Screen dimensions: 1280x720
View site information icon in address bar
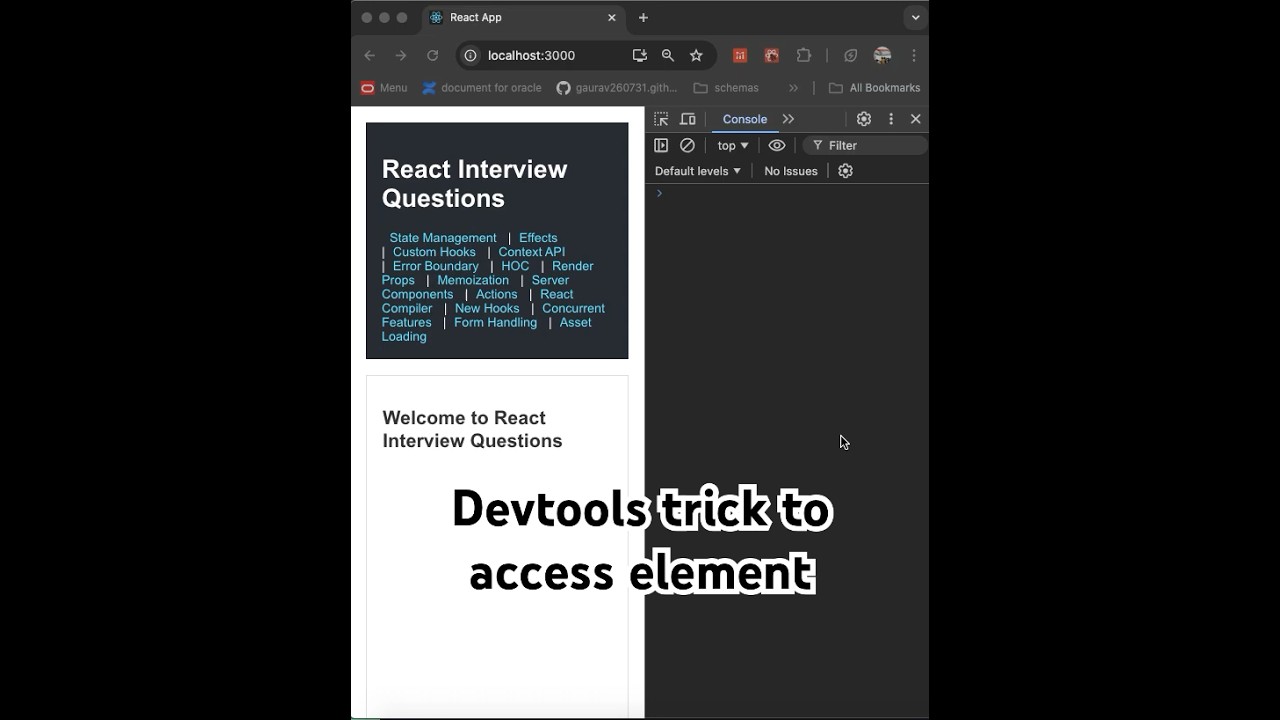(471, 56)
